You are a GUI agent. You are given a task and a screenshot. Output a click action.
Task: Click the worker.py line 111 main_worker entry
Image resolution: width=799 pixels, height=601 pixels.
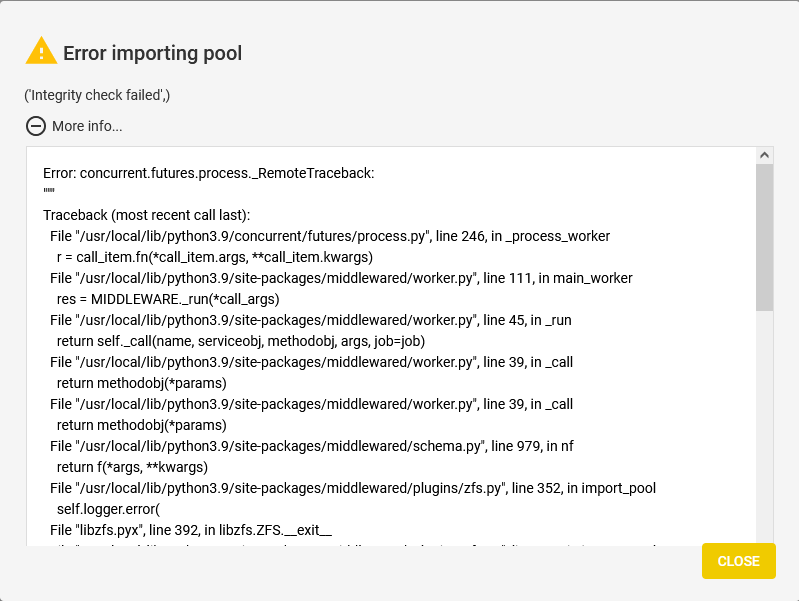click(341, 278)
